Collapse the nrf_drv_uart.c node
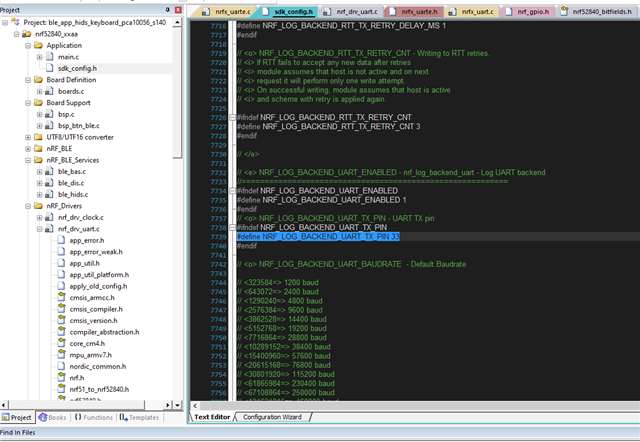The image size is (640, 442). pyautogui.click(x=40, y=229)
